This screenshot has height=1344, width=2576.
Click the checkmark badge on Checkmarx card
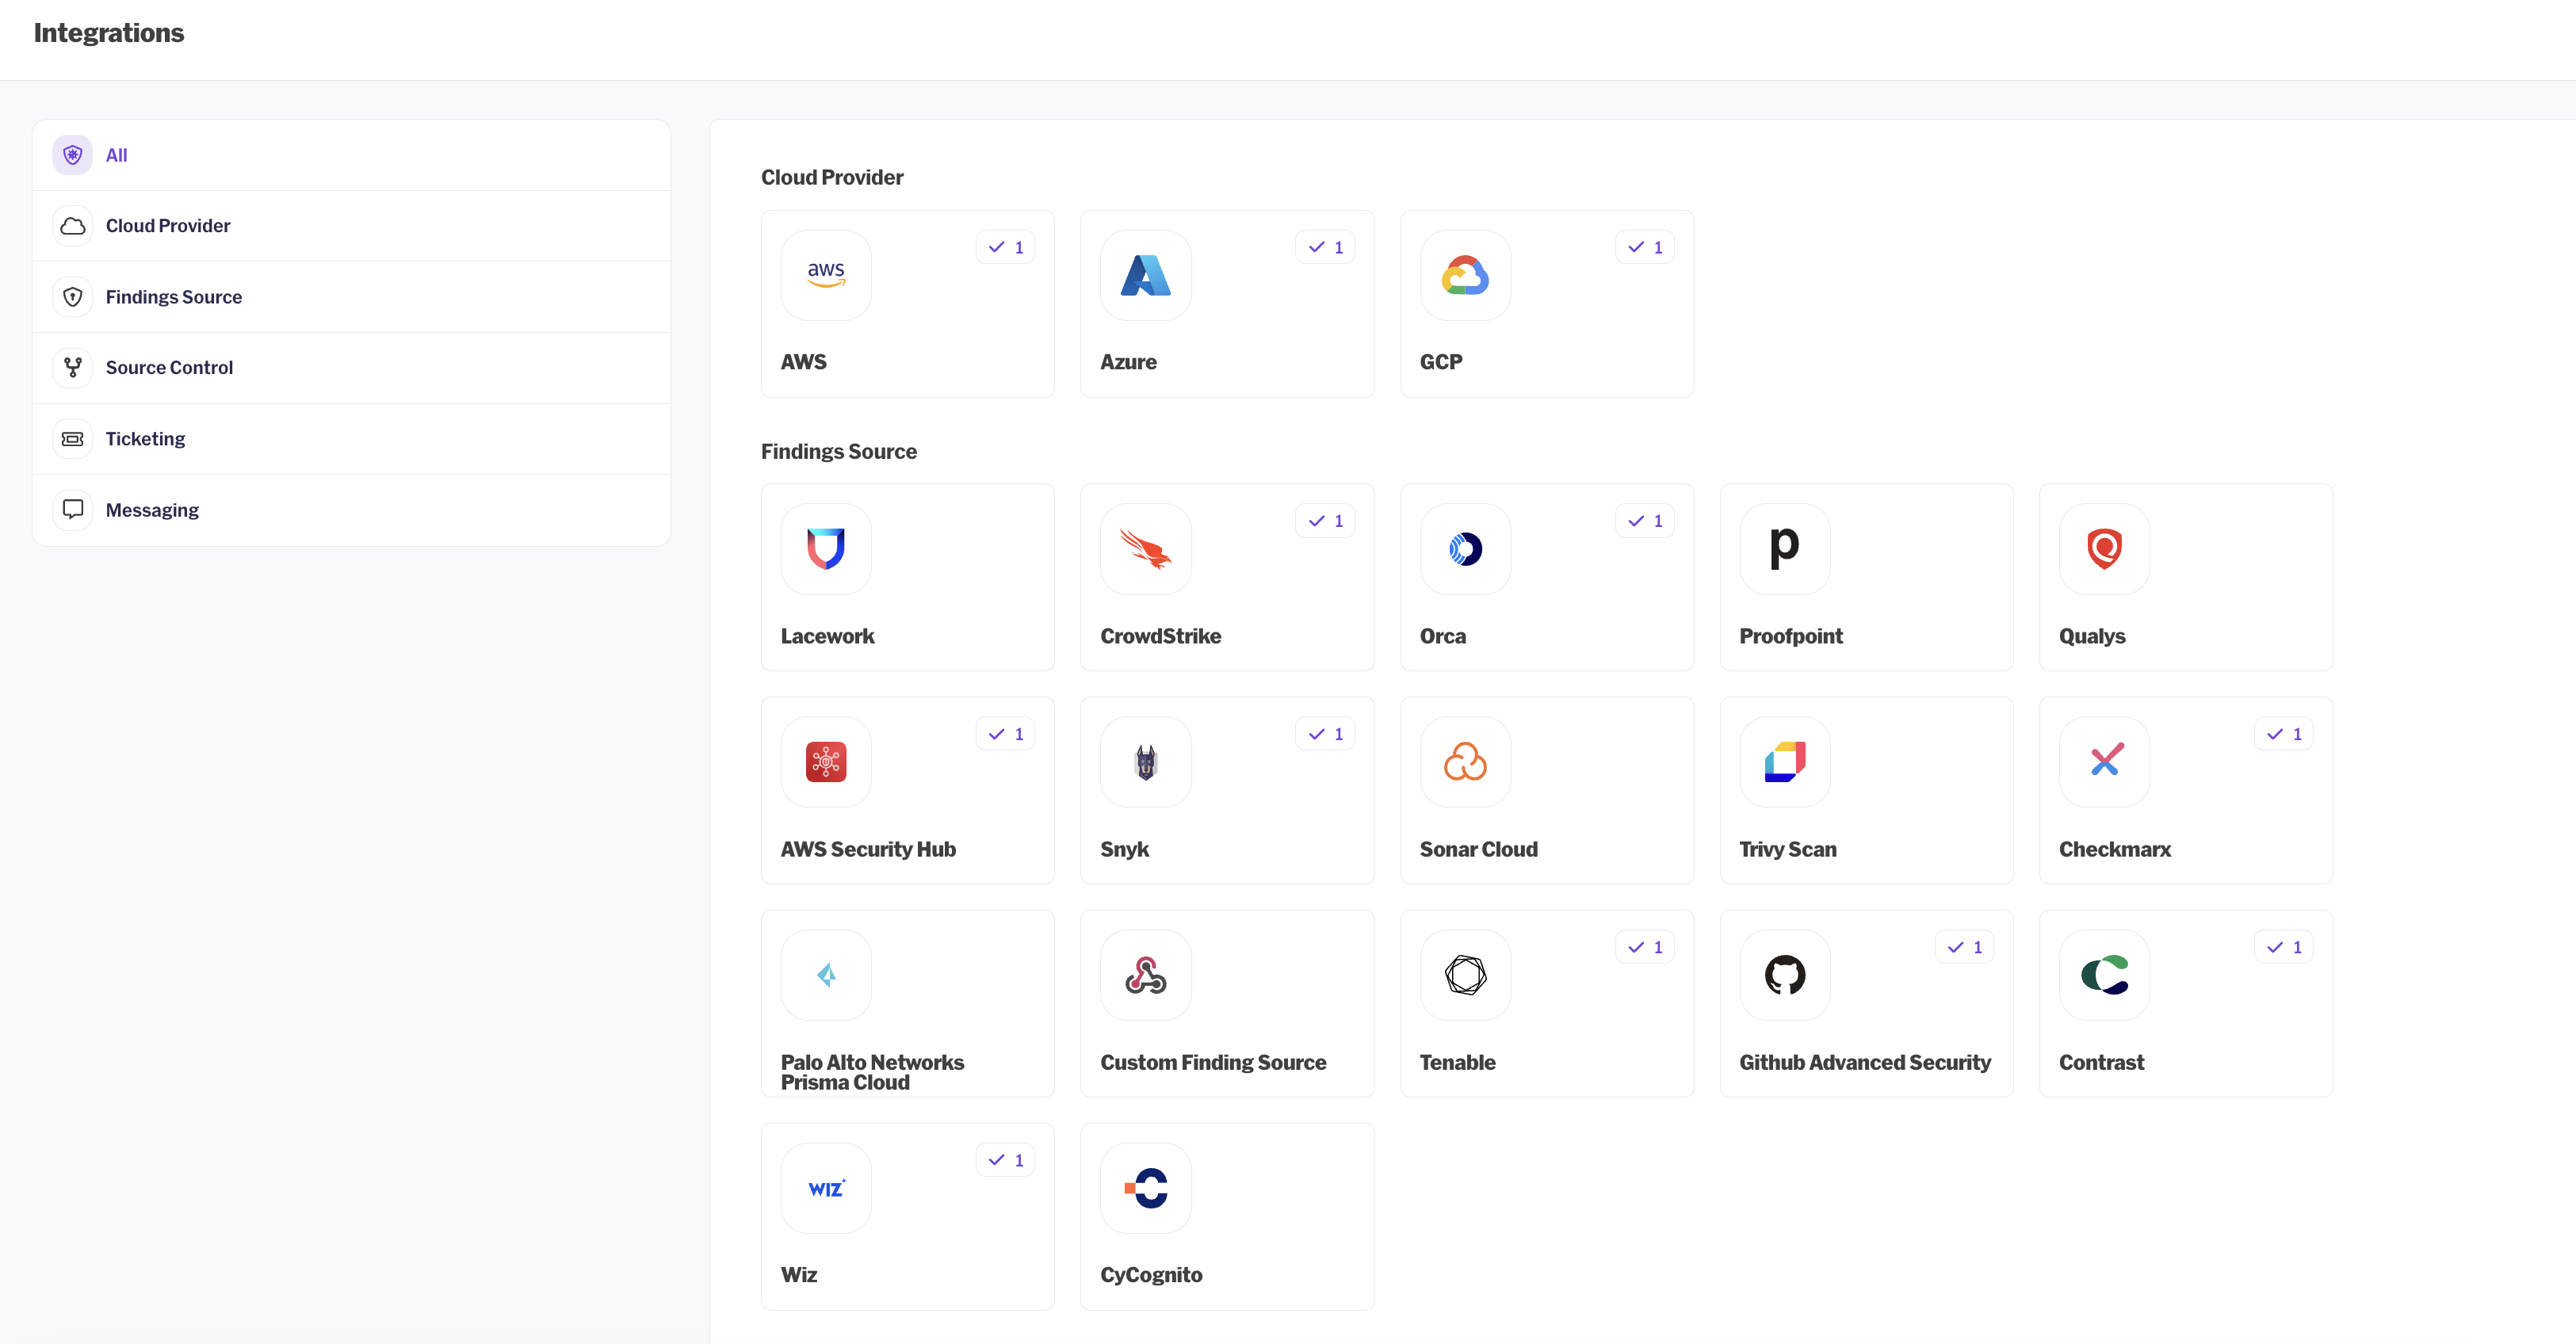click(2283, 734)
